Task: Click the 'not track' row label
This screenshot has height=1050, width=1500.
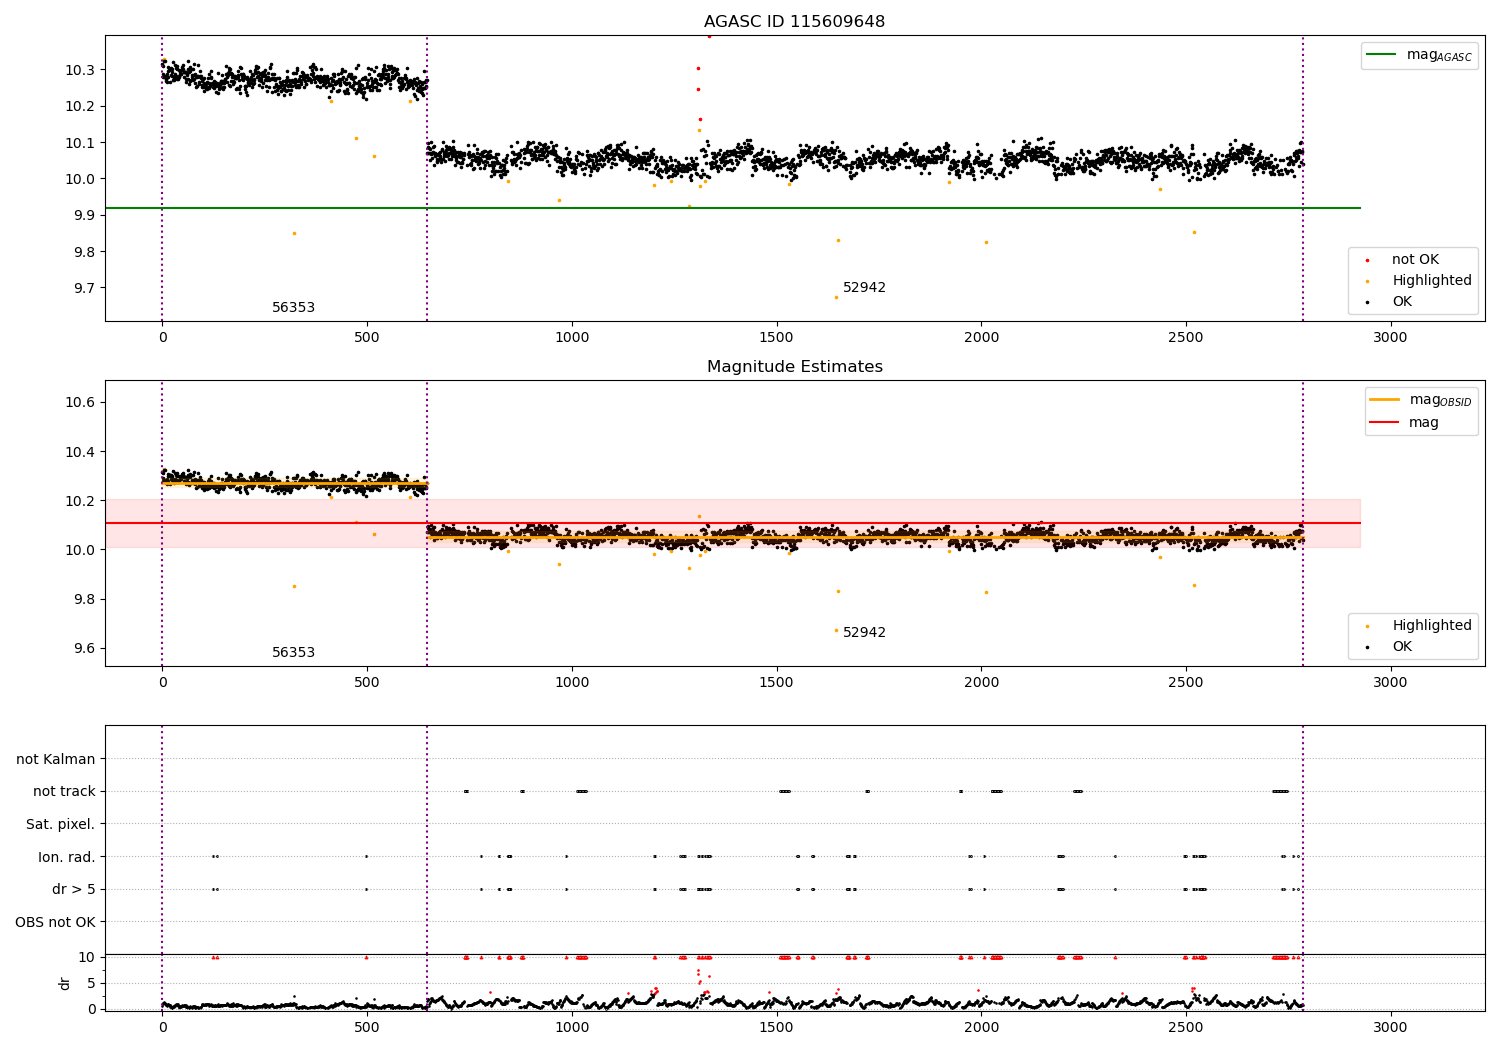Action: click(x=64, y=792)
